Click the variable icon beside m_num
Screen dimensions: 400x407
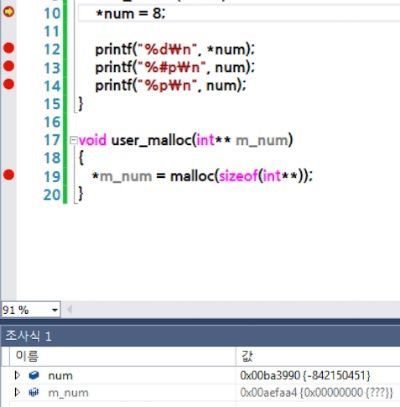tap(34, 393)
